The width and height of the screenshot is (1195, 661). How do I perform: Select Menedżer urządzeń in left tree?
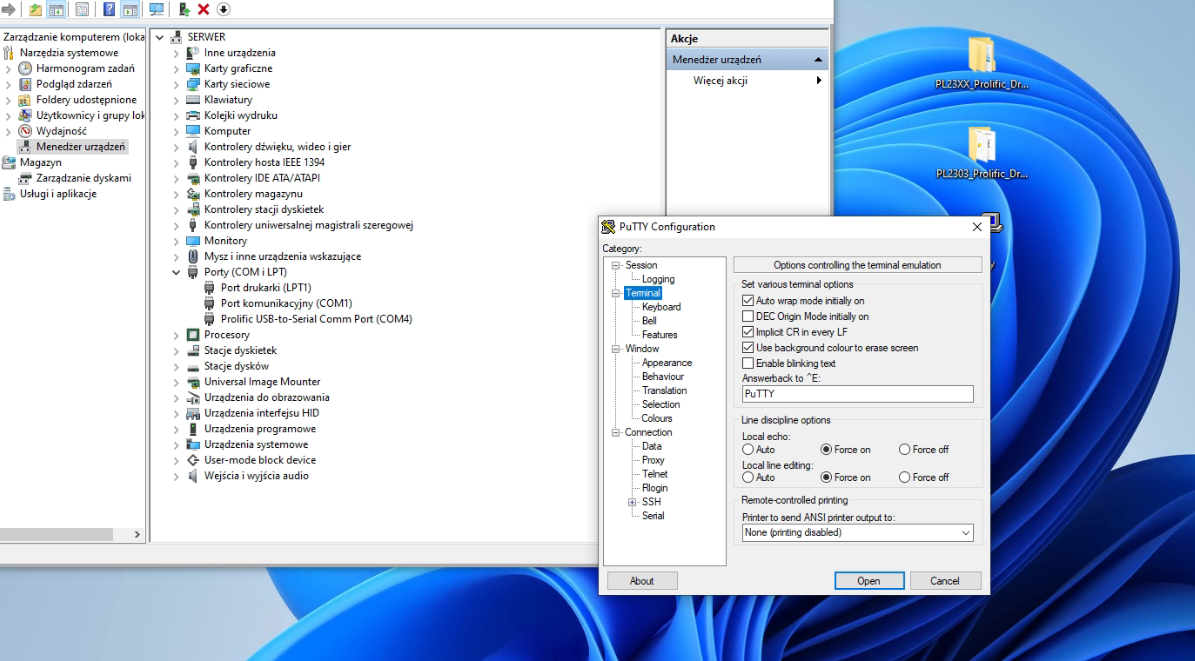coord(80,146)
